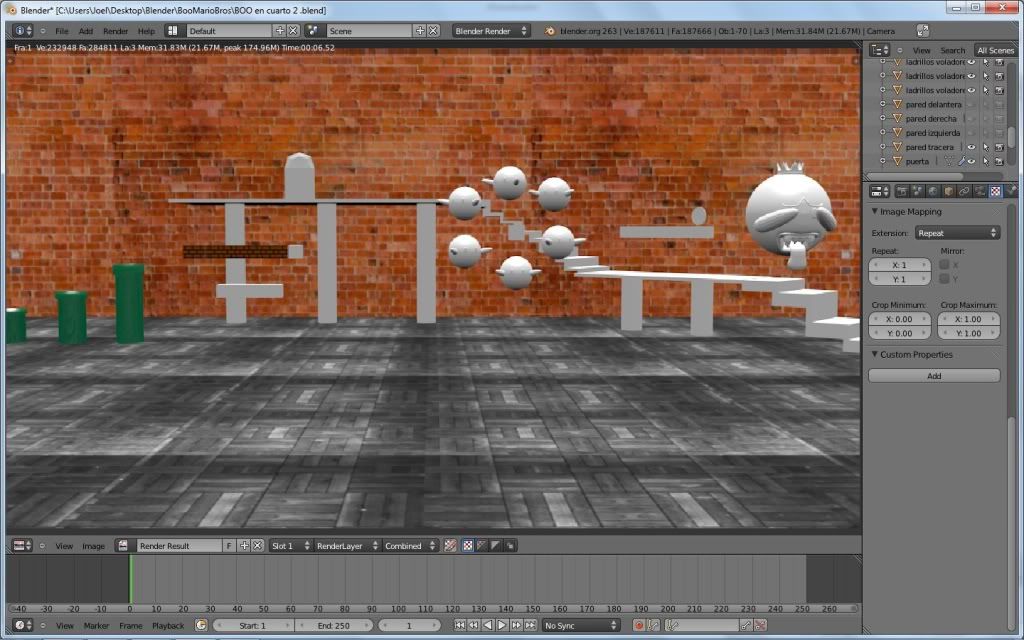Toggle Fake User F button for Render Result

coord(229,546)
